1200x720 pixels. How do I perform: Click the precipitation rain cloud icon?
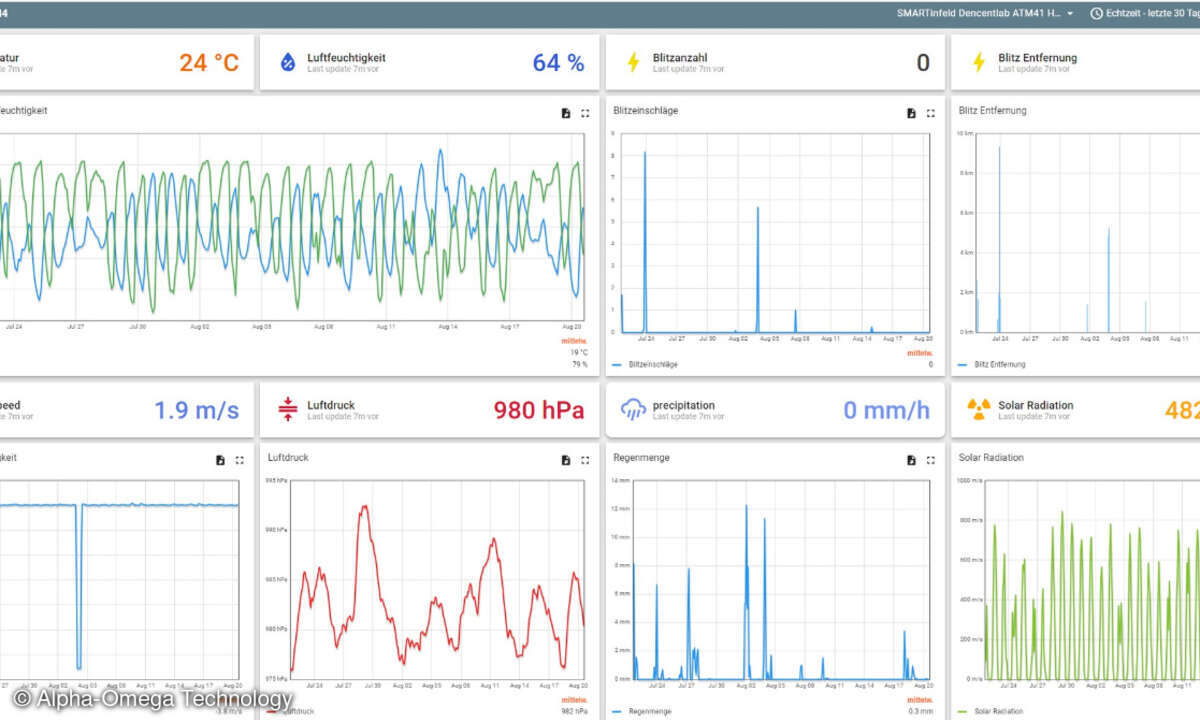point(633,410)
